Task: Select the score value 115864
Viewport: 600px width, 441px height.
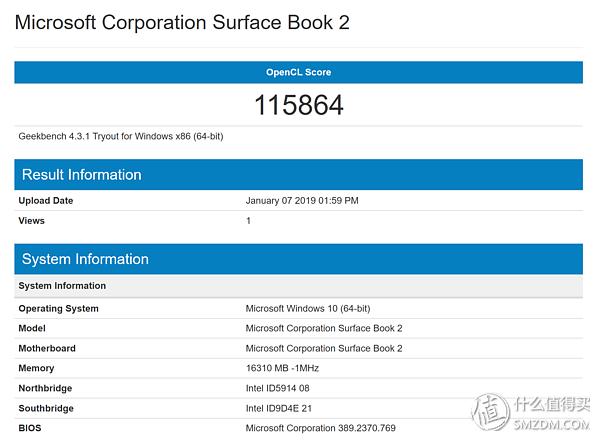Action: point(299,105)
